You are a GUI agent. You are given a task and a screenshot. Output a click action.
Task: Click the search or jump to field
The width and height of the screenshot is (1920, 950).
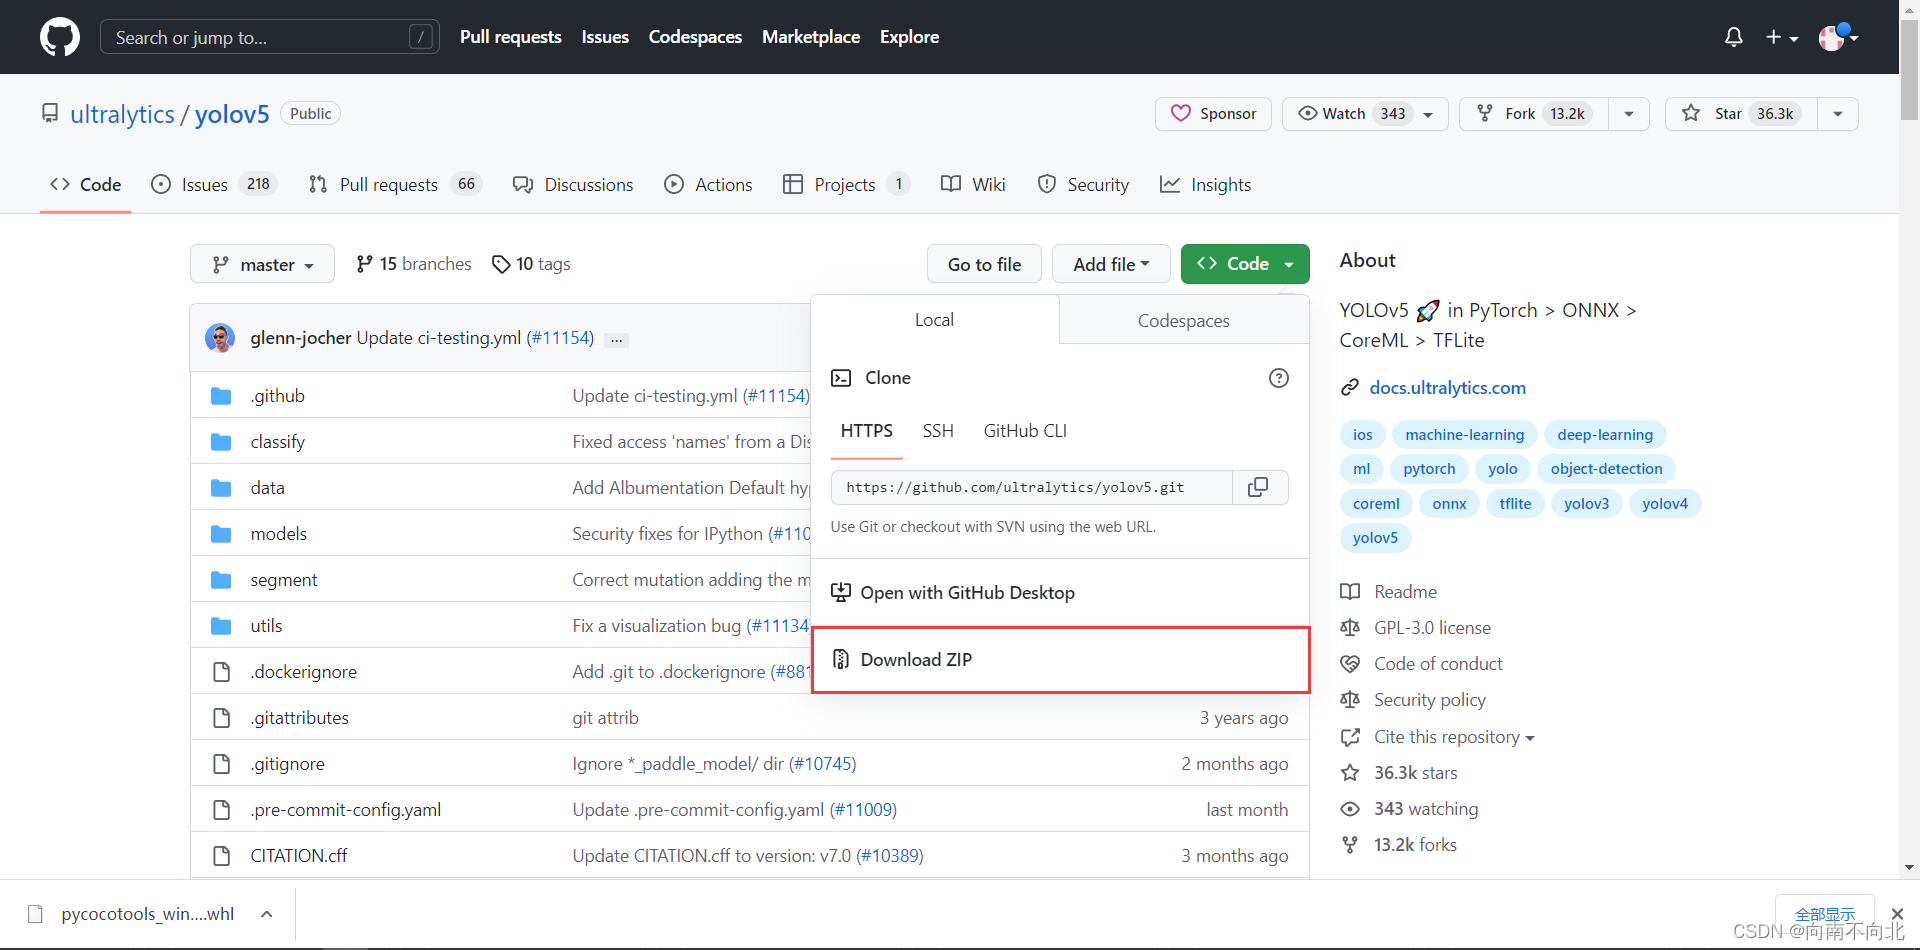270,37
